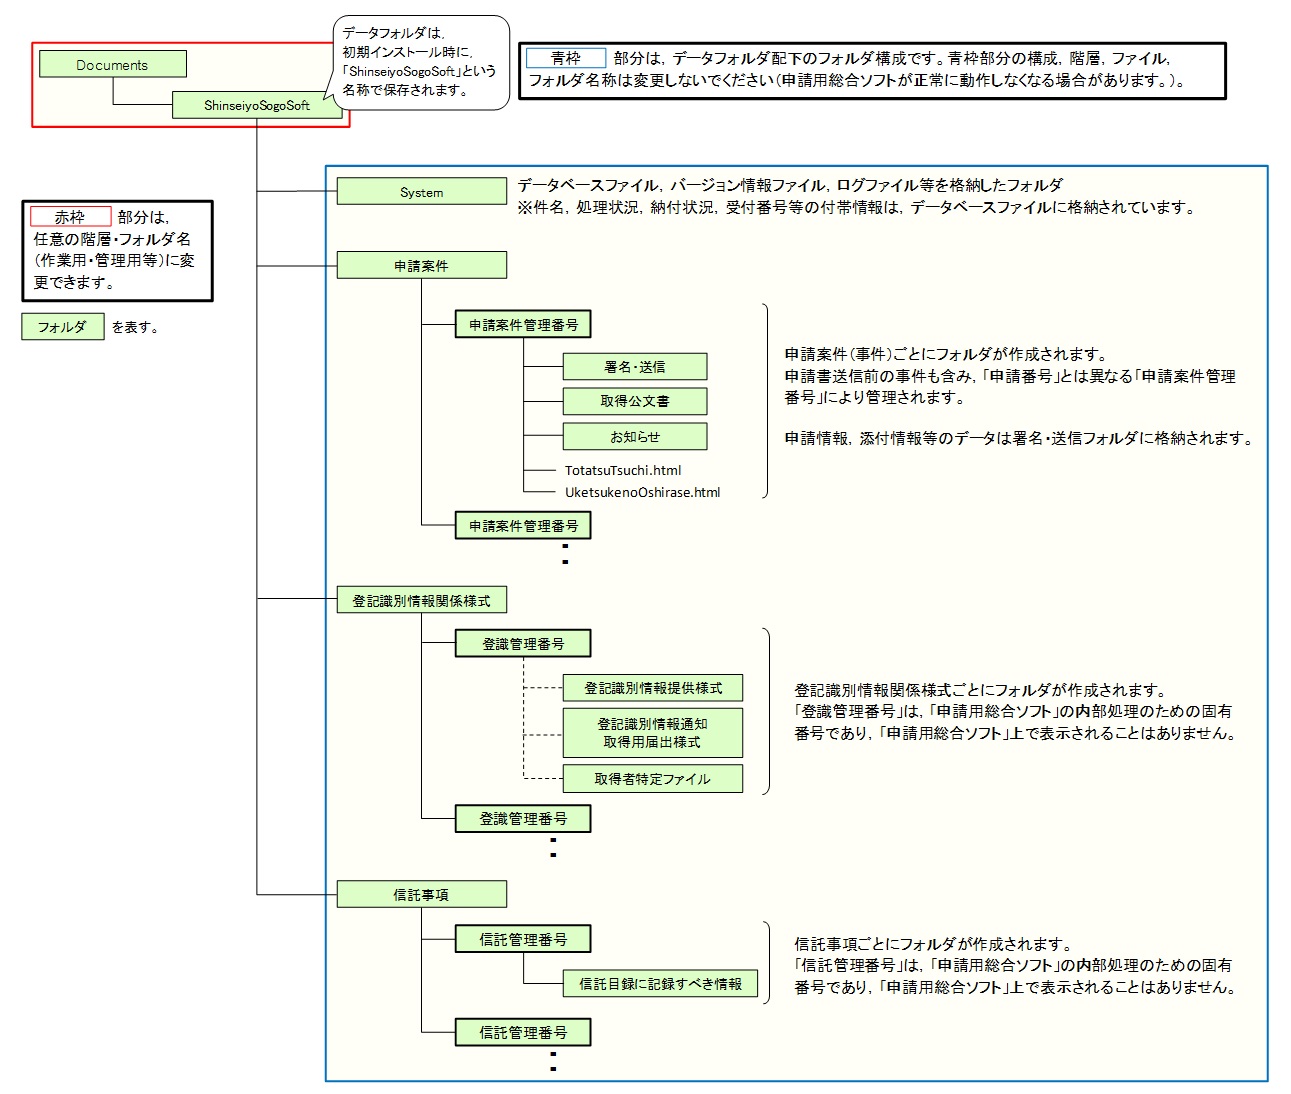Image resolution: width=1291 pixels, height=1094 pixels.
Task: Select the 登記識別情報関係様式 folder
Action: pos(421,601)
